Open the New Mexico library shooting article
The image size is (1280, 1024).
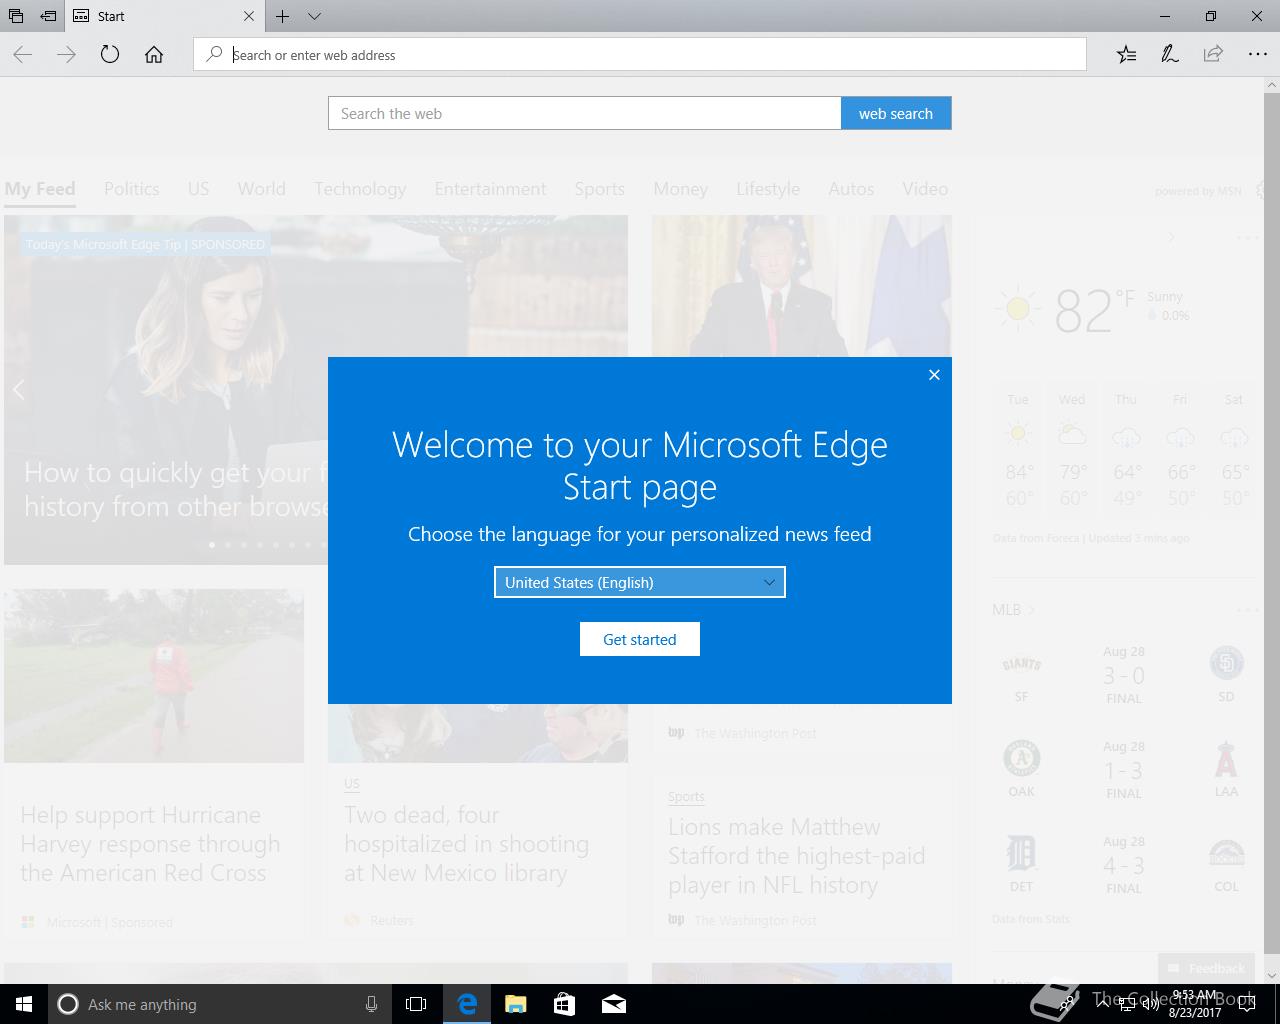coord(466,844)
